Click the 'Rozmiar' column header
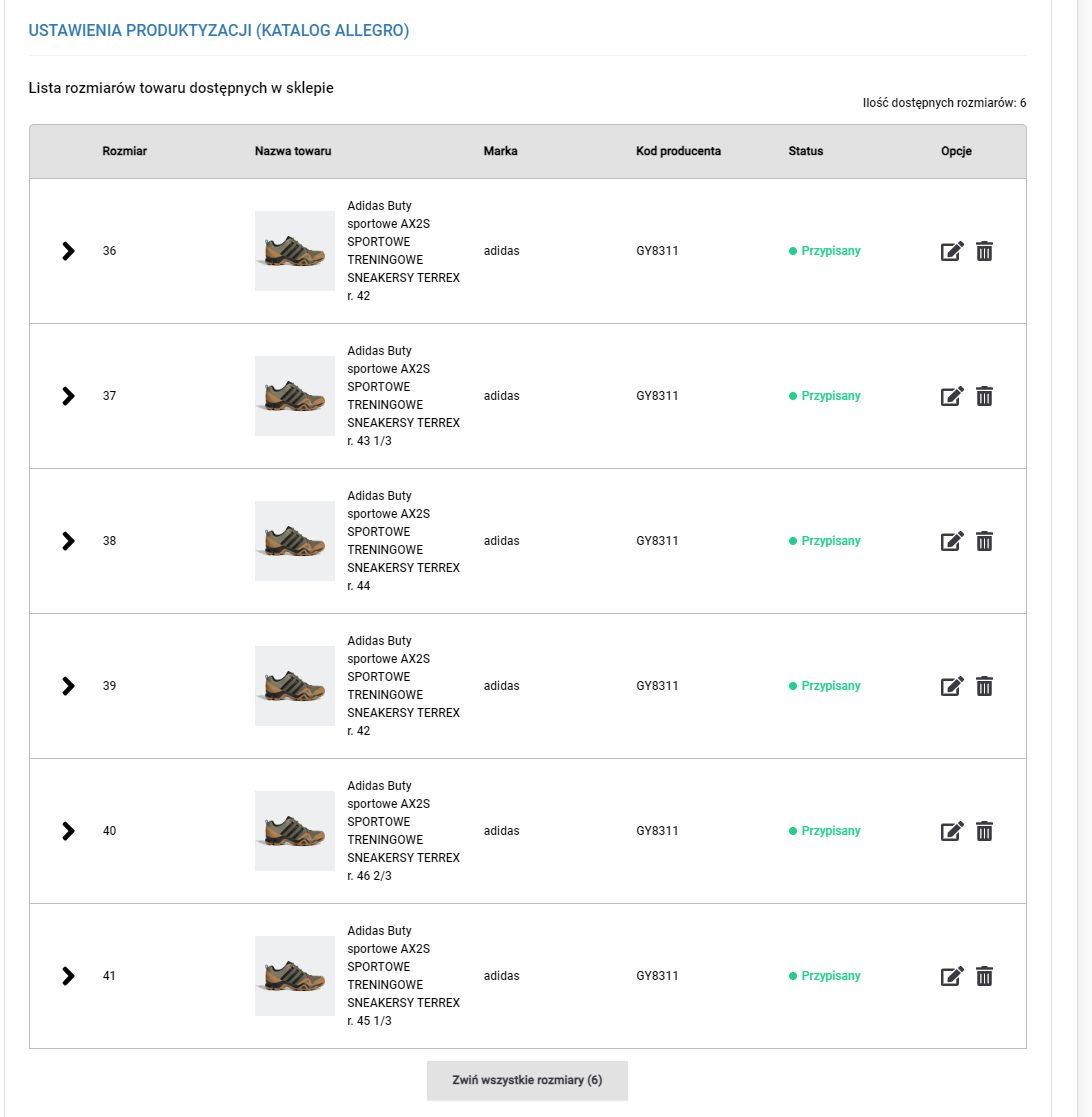The width and height of the screenshot is (1092, 1117). [x=125, y=151]
